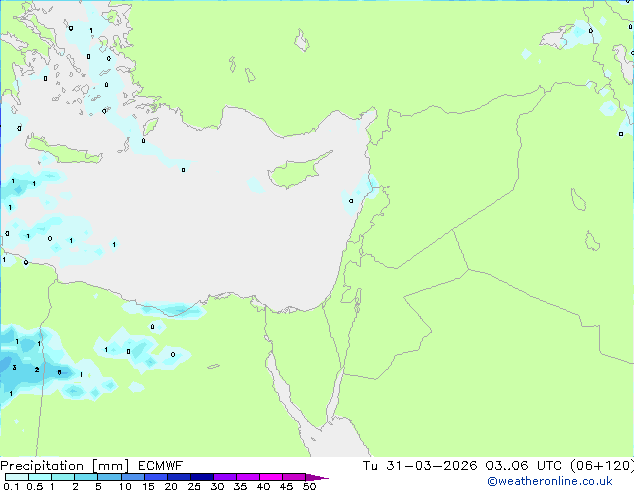Select the 35–40 mm violet legend swatch
Screen dimensions: 634x490
tap(247, 477)
